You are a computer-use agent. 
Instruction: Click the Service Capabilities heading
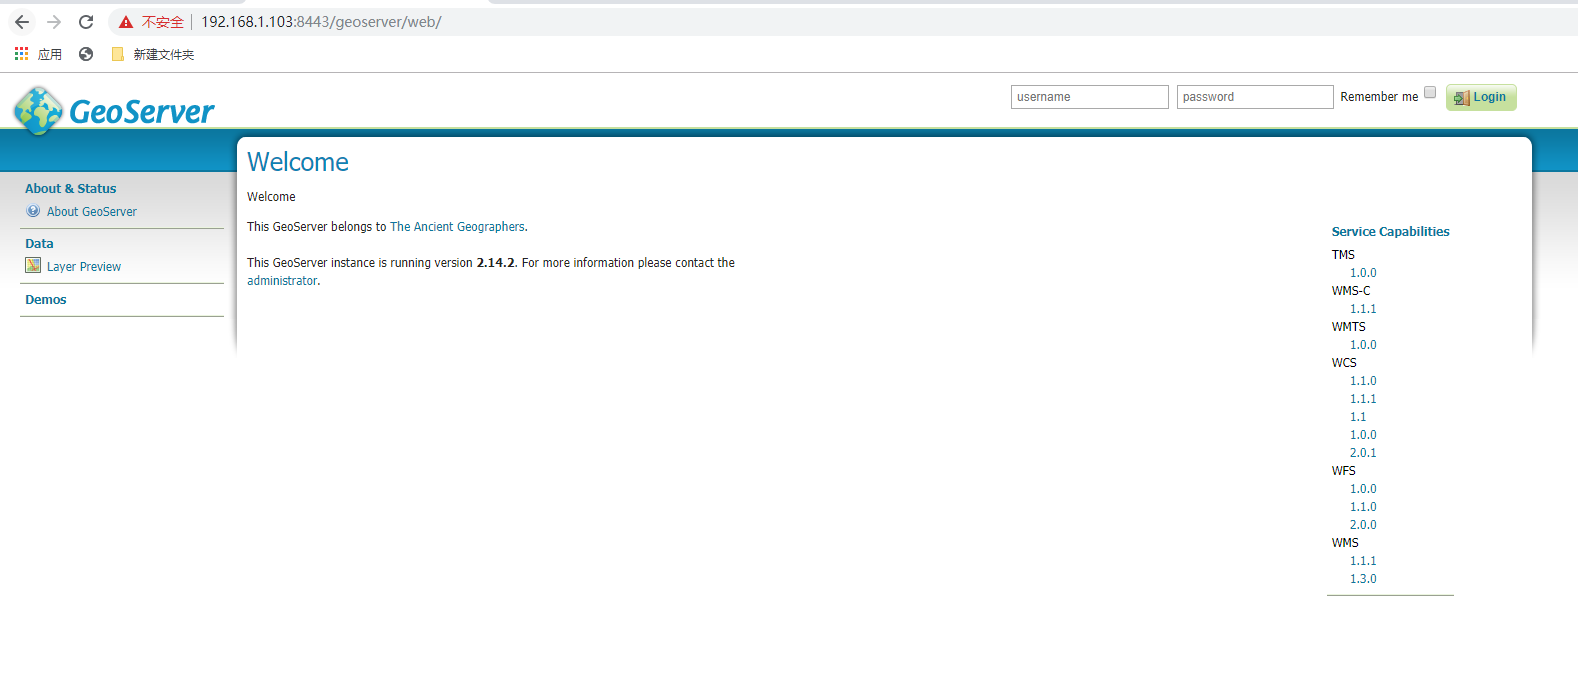click(1390, 232)
